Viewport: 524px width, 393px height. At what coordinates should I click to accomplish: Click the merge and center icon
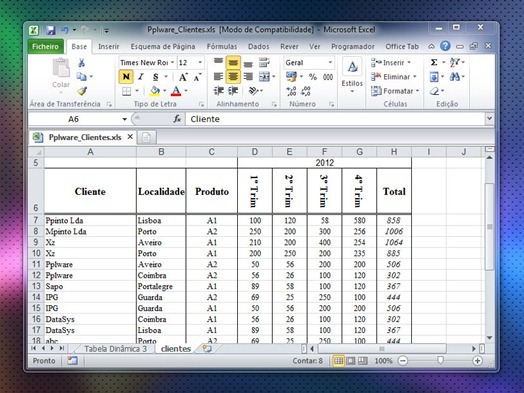coord(264,77)
